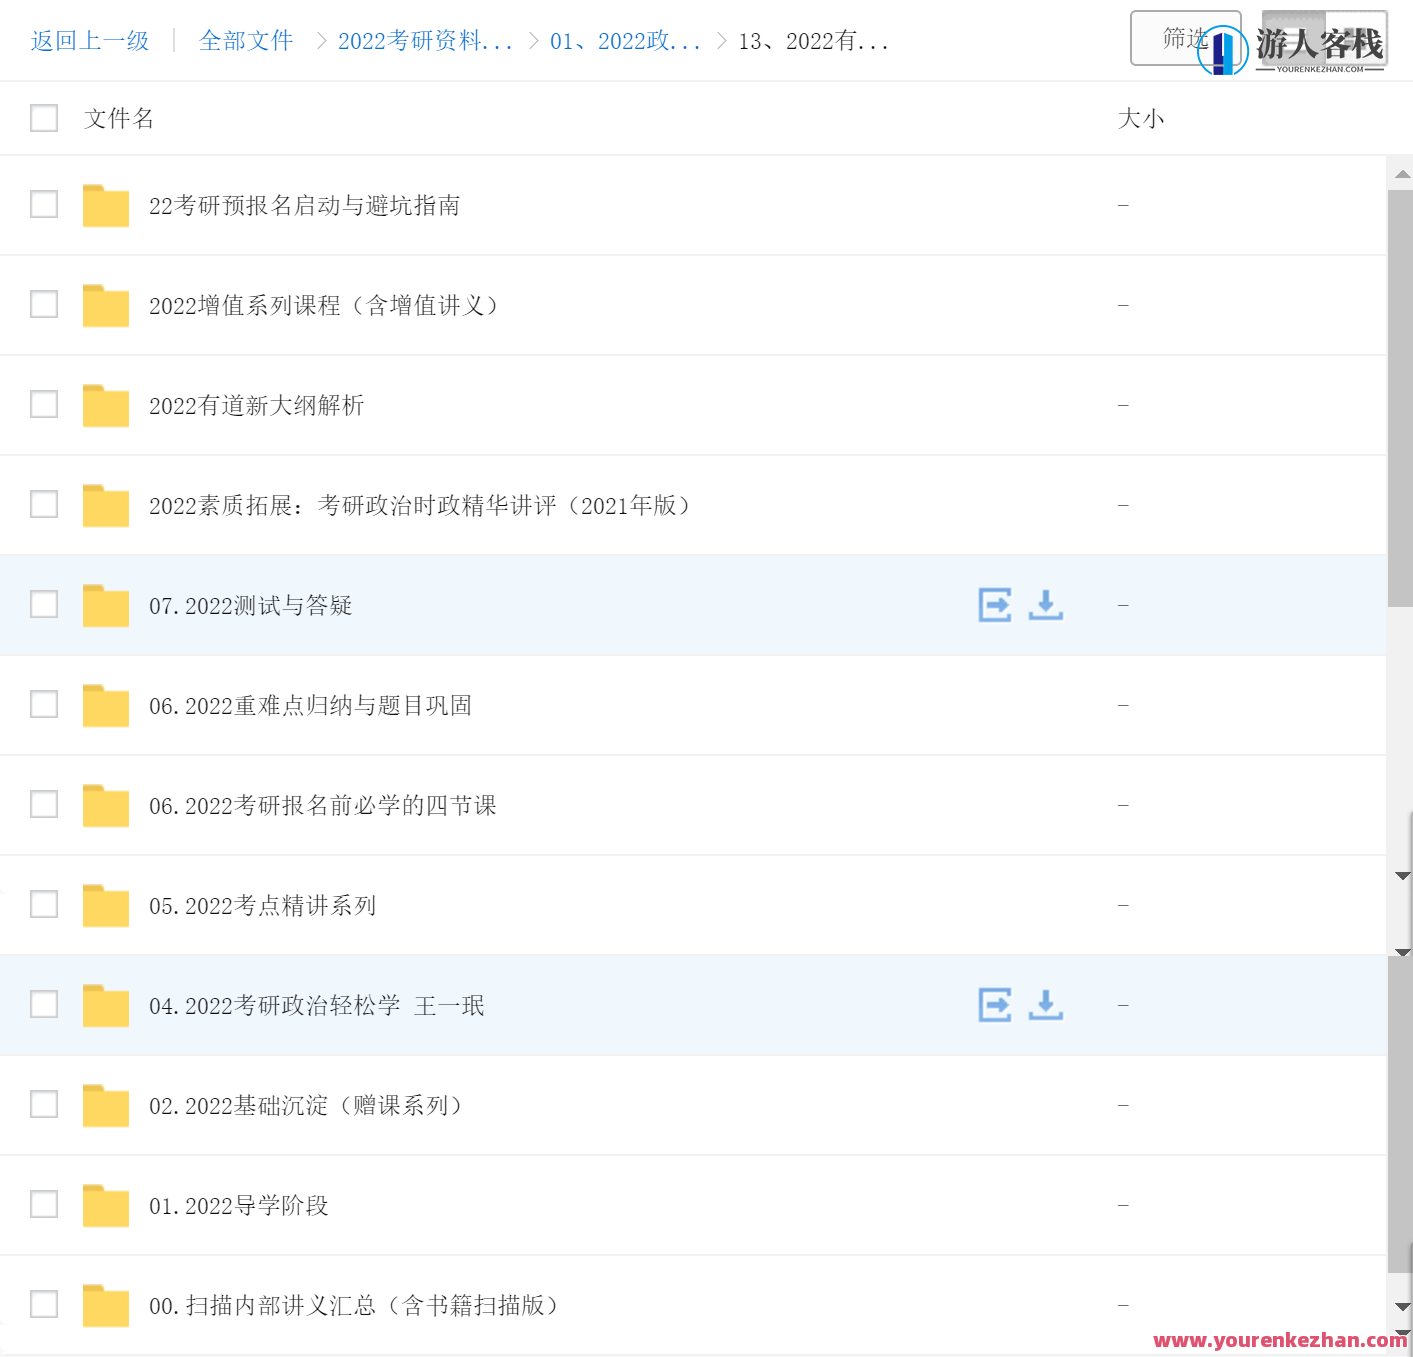Open the 00.扫描内部讲义汇总 folder
Screen dimensions: 1413x1357
(353, 1305)
